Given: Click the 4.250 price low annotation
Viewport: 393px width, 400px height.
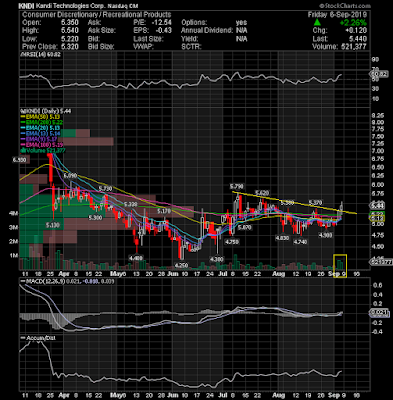Looking at the screenshot, I should coord(182,266).
